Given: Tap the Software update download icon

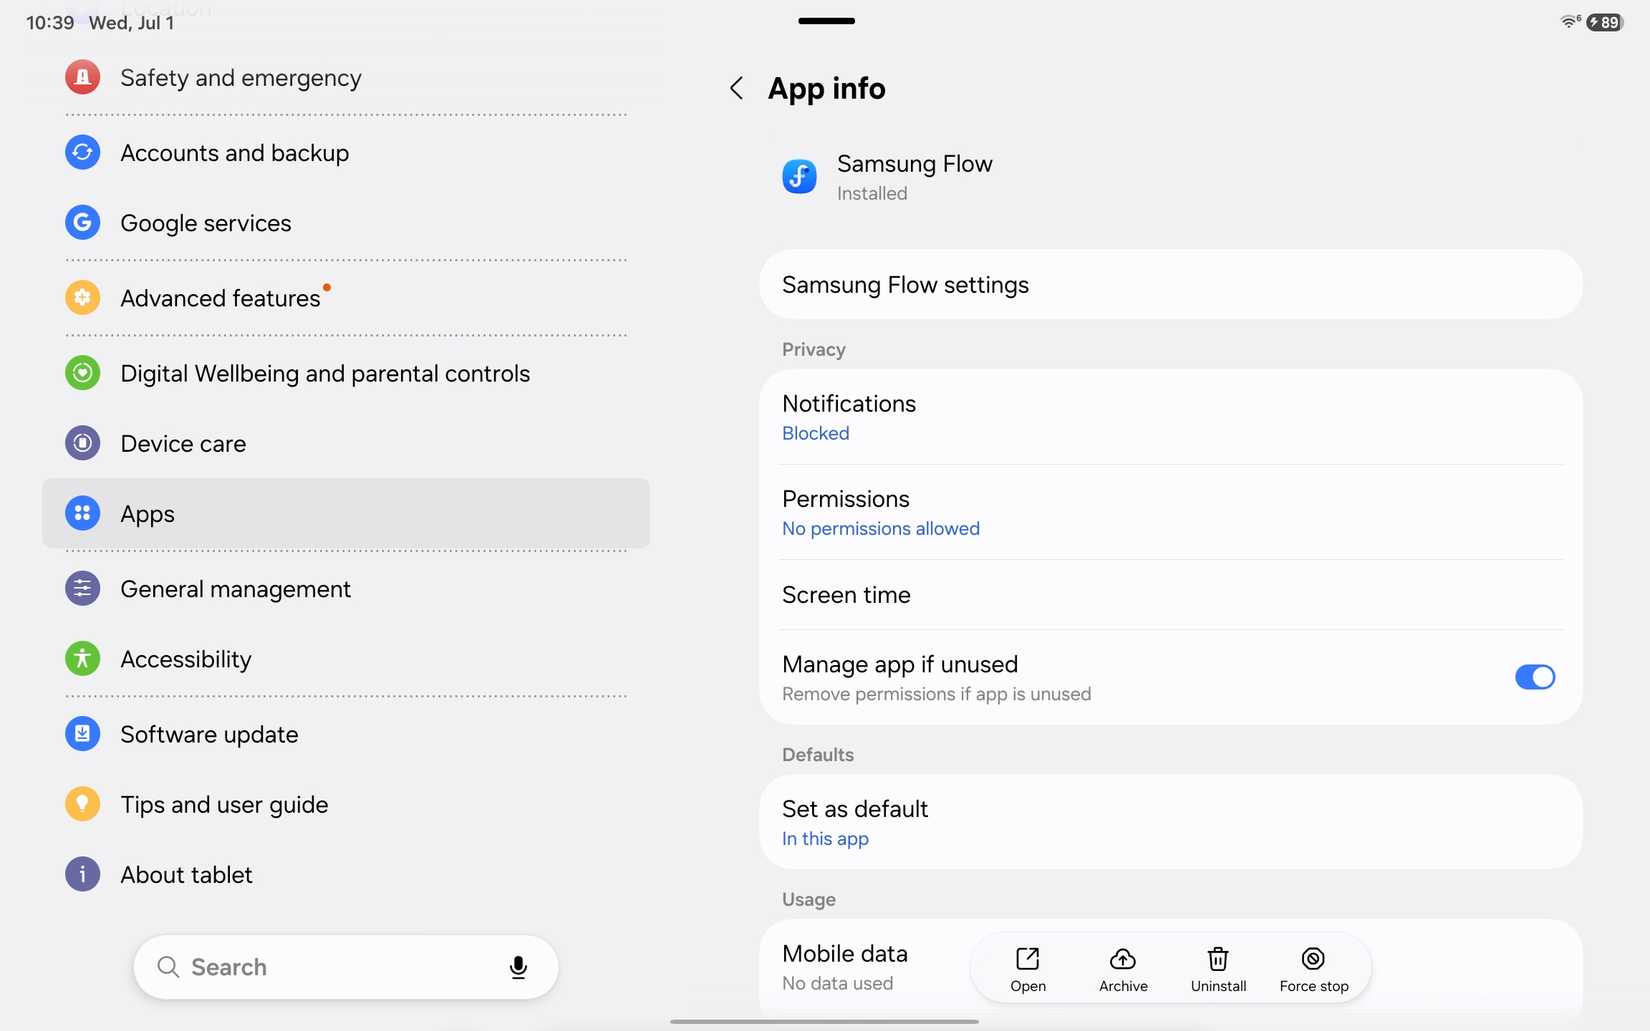Looking at the screenshot, I should [x=82, y=734].
